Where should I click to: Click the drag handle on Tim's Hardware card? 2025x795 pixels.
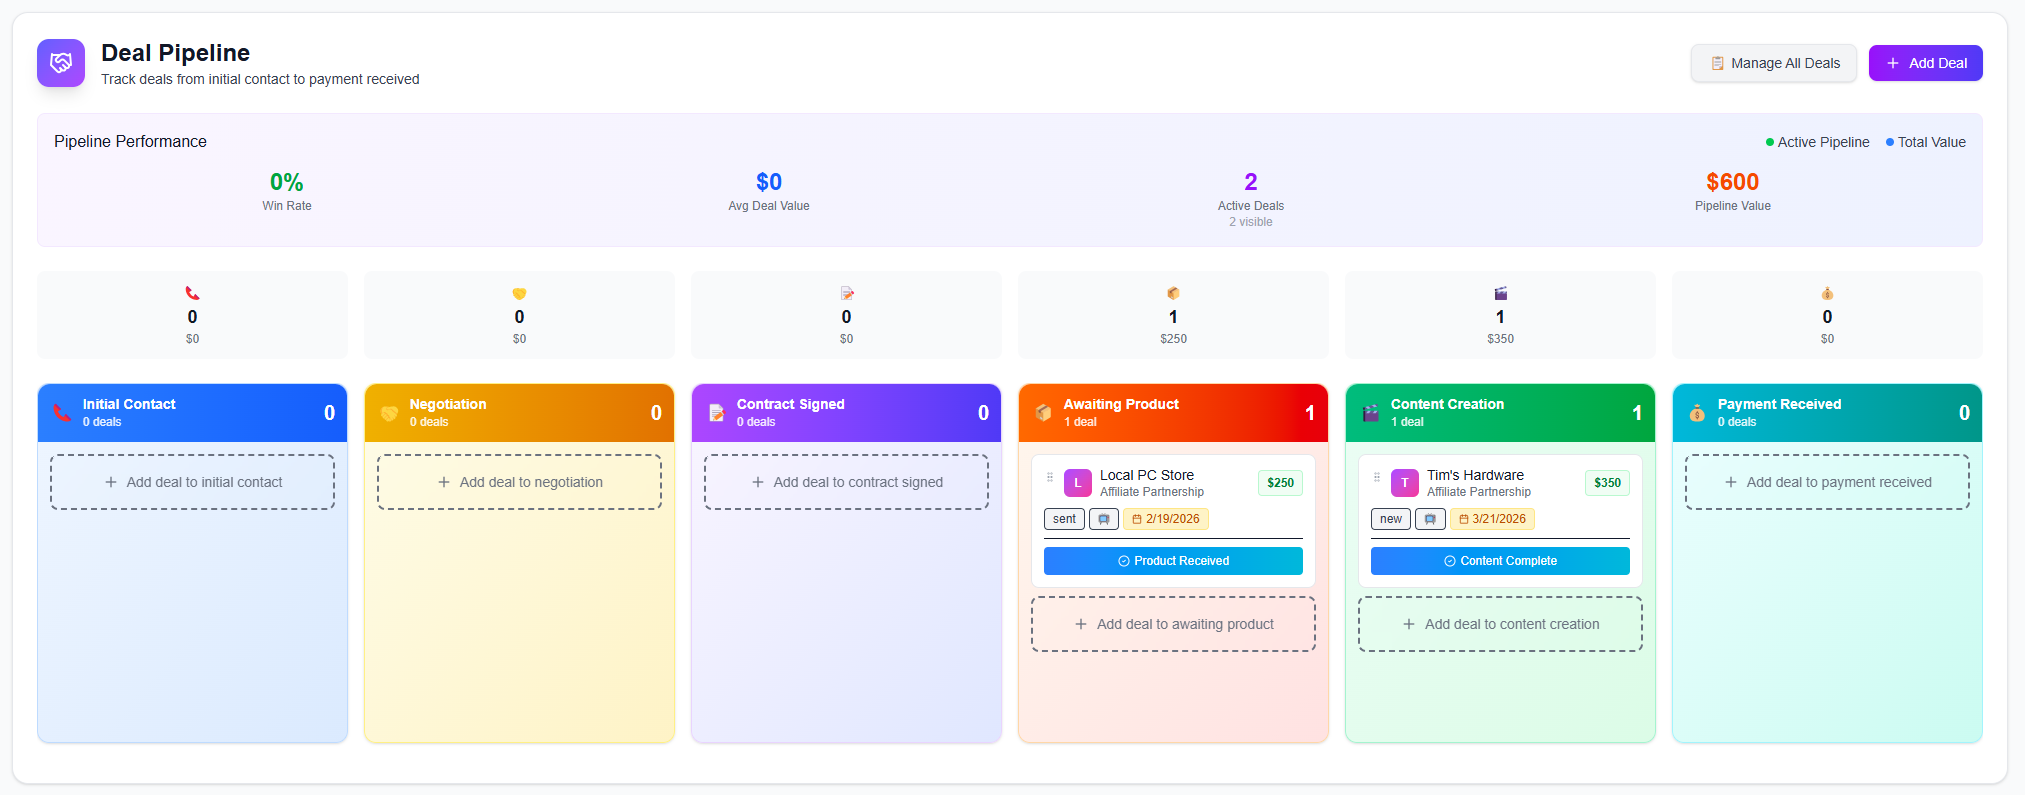1376,477
